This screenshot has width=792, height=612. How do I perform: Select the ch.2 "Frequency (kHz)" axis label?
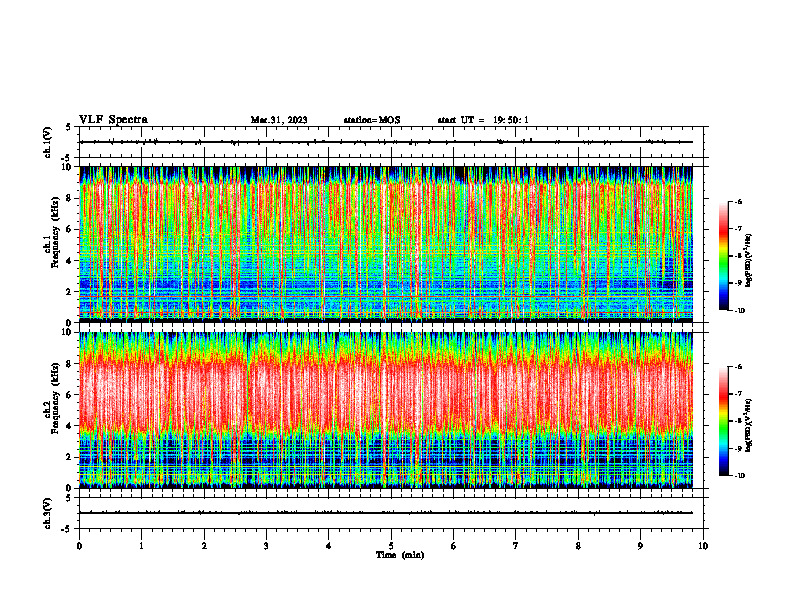[x=55, y=398]
